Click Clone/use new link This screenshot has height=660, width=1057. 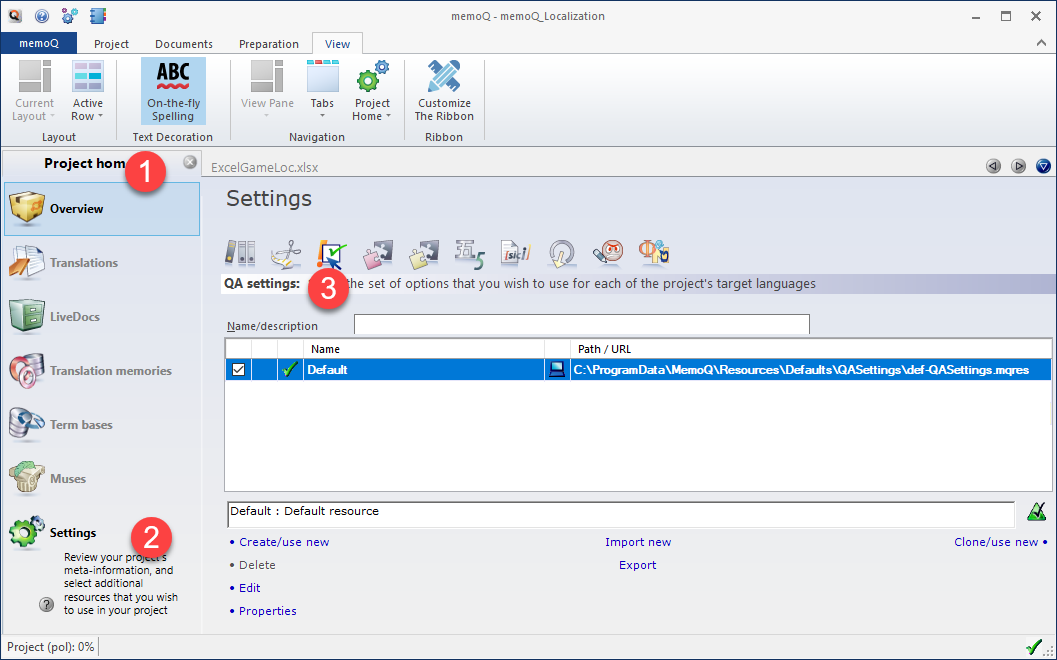[x=996, y=542]
